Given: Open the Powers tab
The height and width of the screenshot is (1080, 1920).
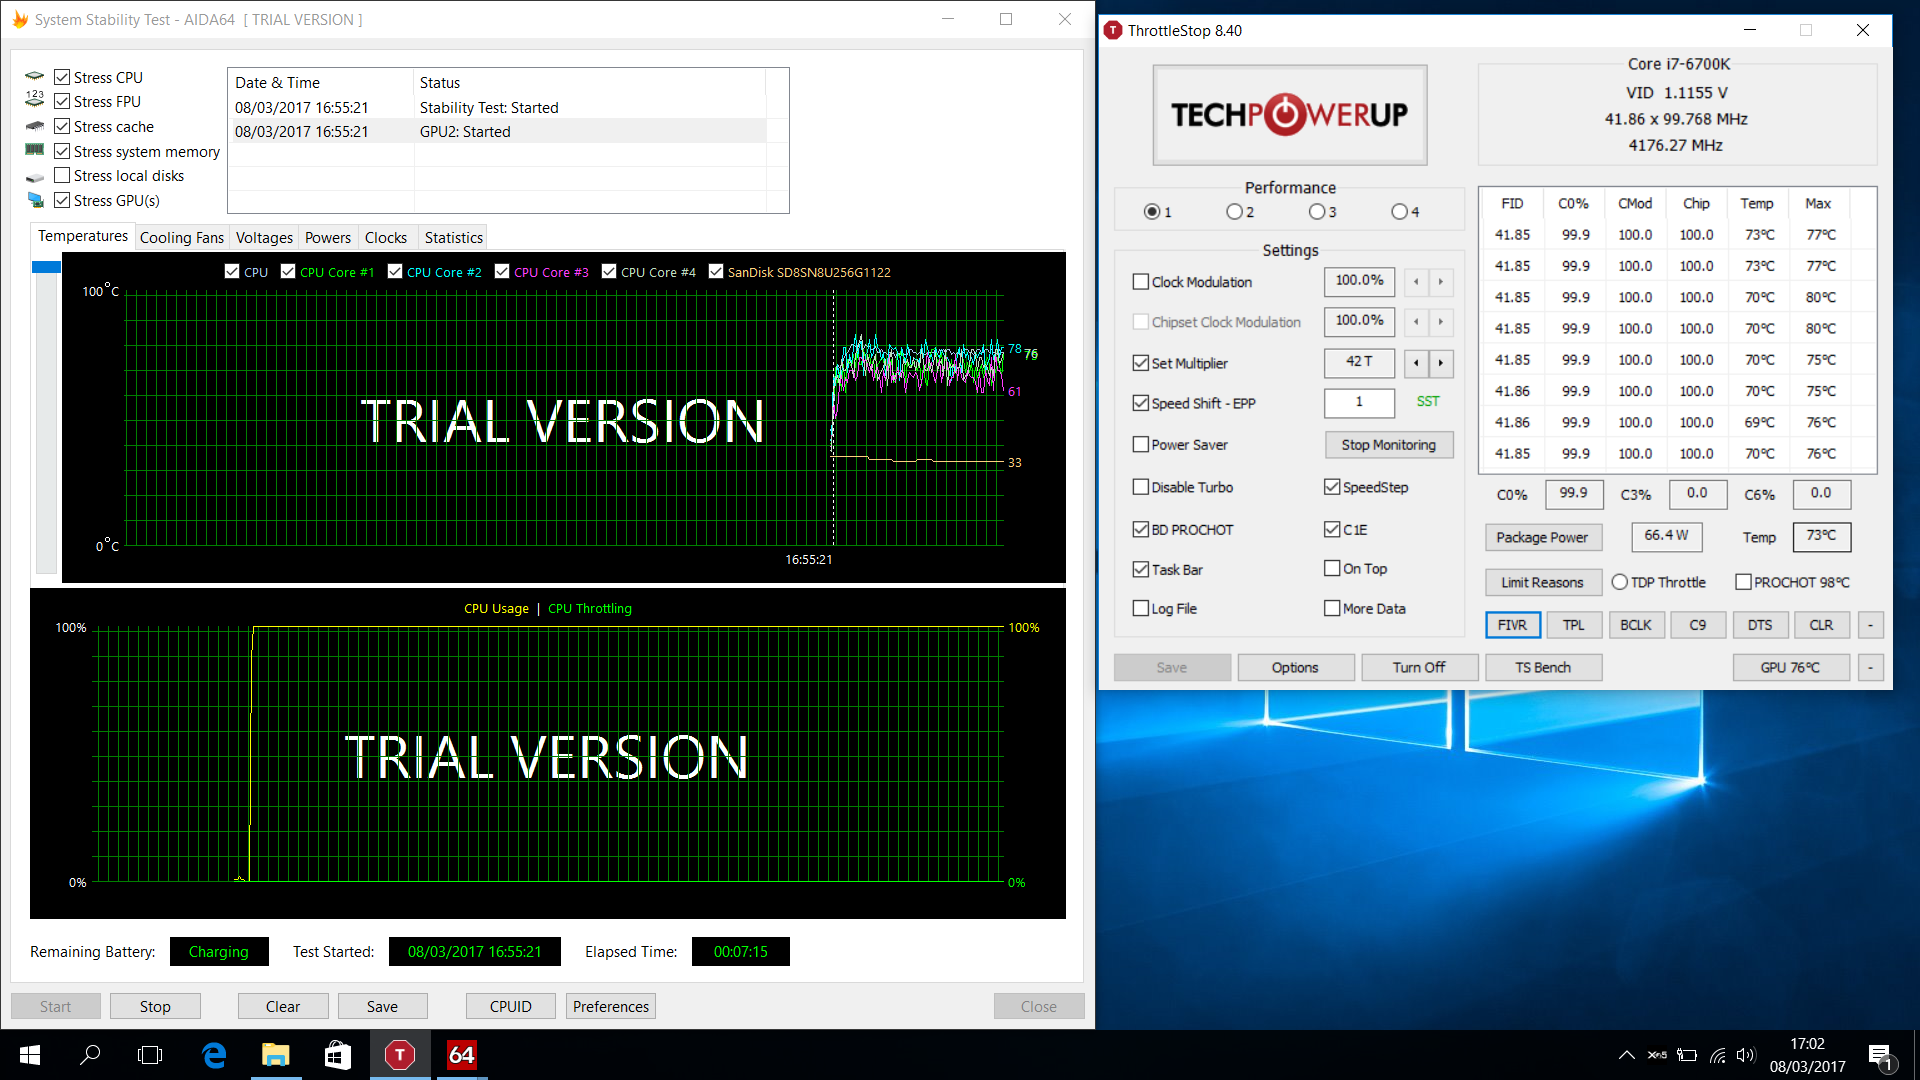Looking at the screenshot, I should (328, 238).
